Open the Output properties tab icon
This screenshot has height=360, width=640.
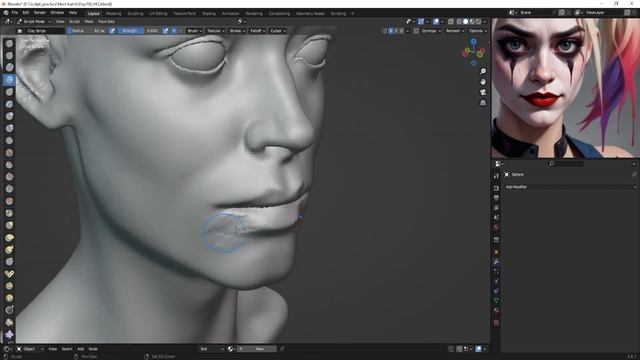tap(496, 198)
